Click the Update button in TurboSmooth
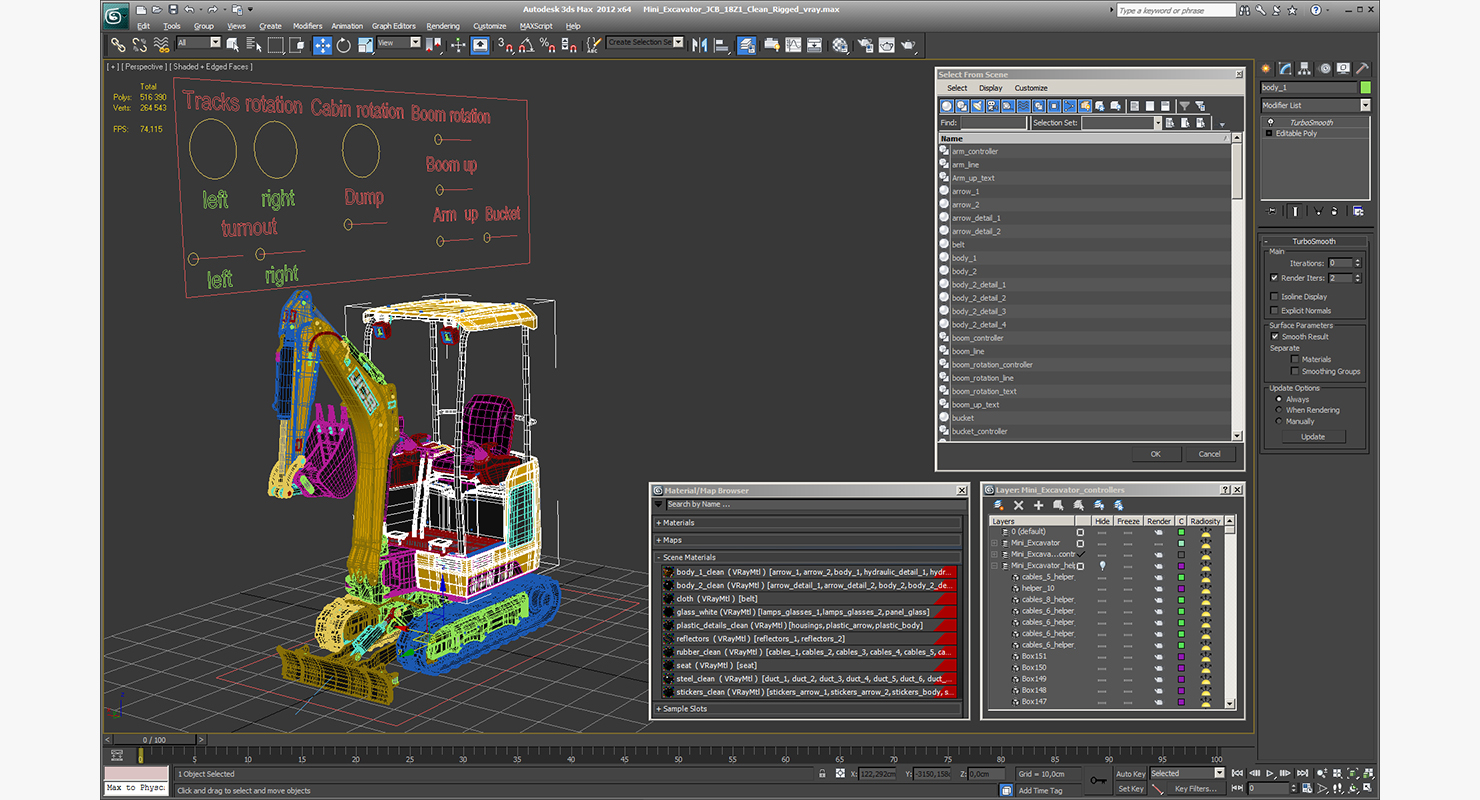The image size is (1480, 800). click(x=1313, y=437)
